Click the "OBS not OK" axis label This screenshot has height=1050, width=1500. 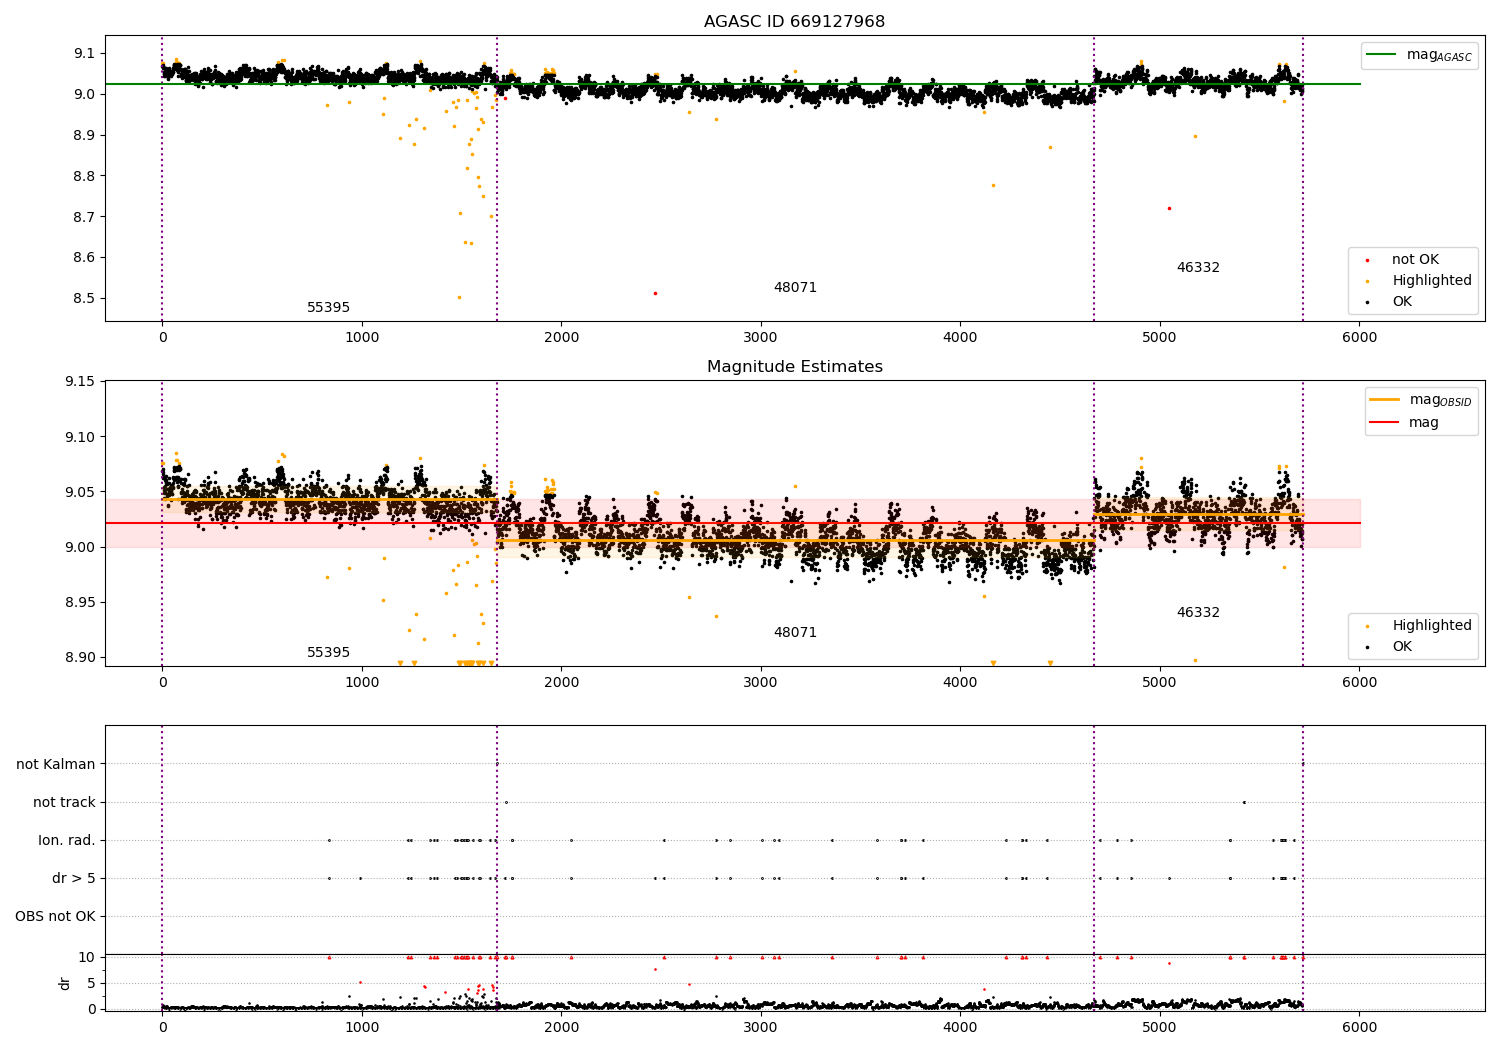(55, 917)
